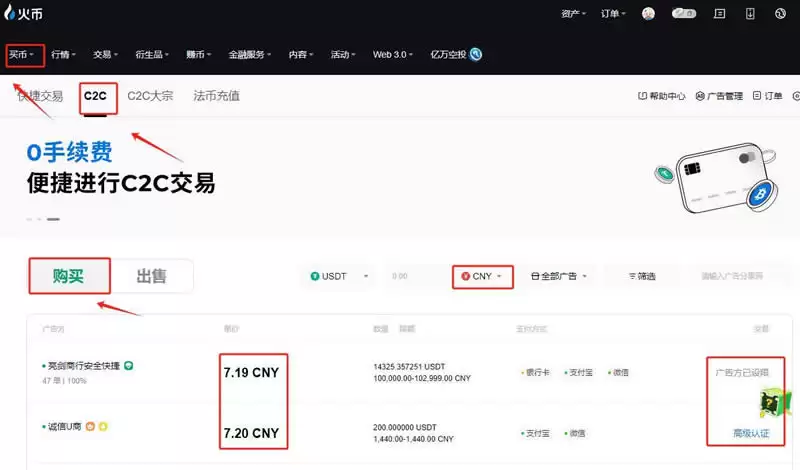Click the 100,000.00-102,999.00 CNY limit
Image resolution: width=800 pixels, height=470 pixels.
(x=422, y=378)
